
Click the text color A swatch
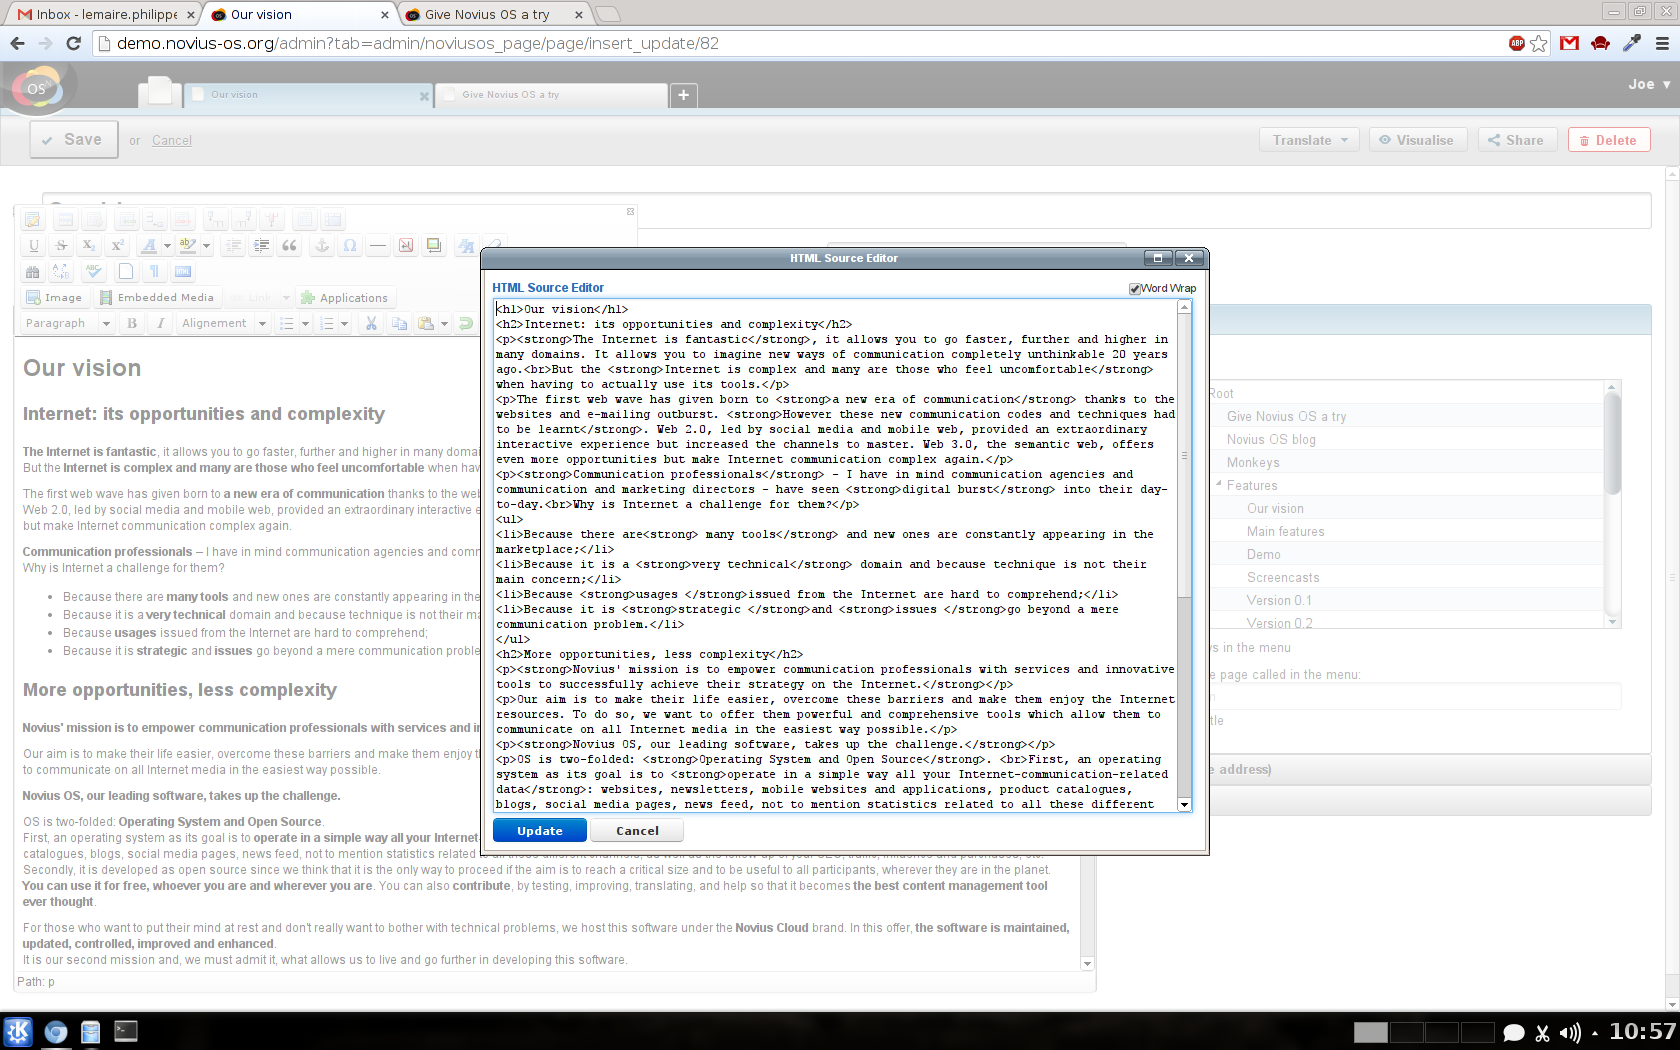point(149,246)
